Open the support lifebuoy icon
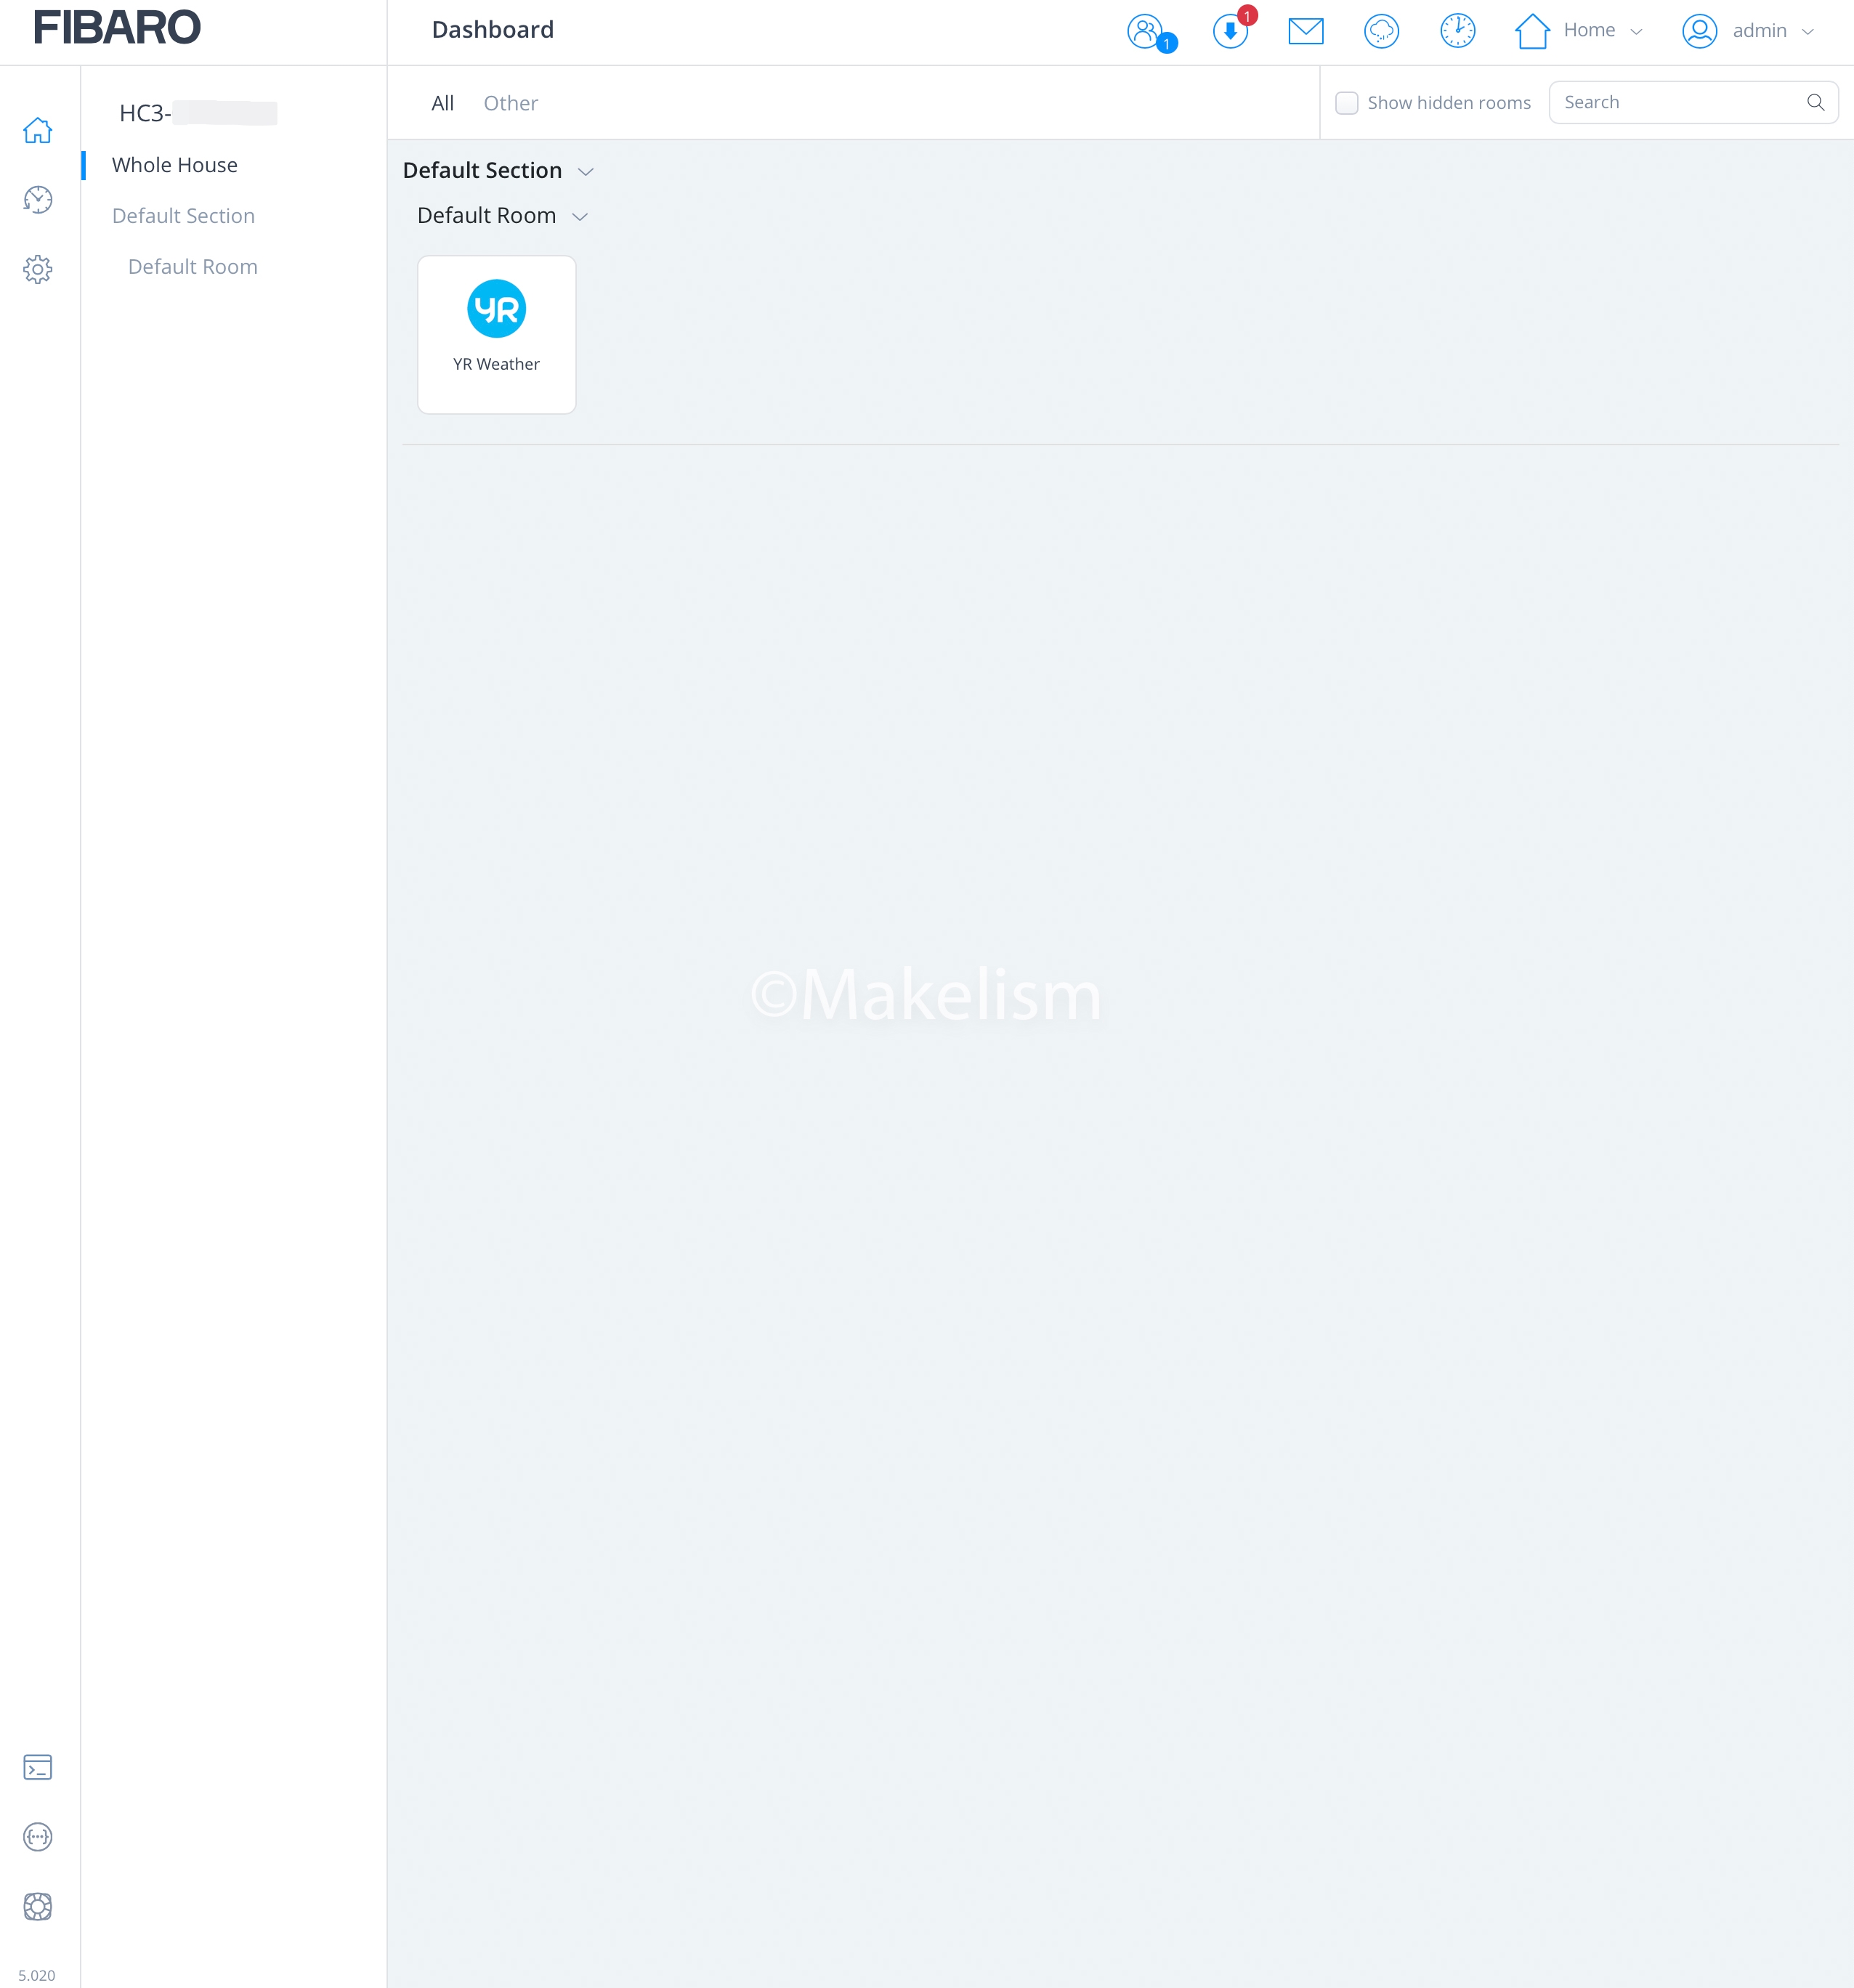This screenshot has width=1854, height=1988. point(38,1906)
